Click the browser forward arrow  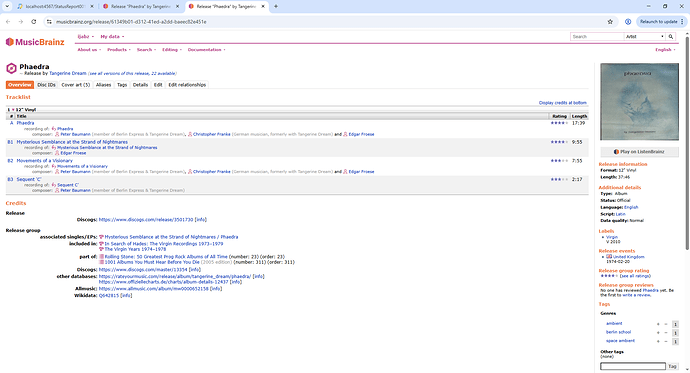[21, 22]
